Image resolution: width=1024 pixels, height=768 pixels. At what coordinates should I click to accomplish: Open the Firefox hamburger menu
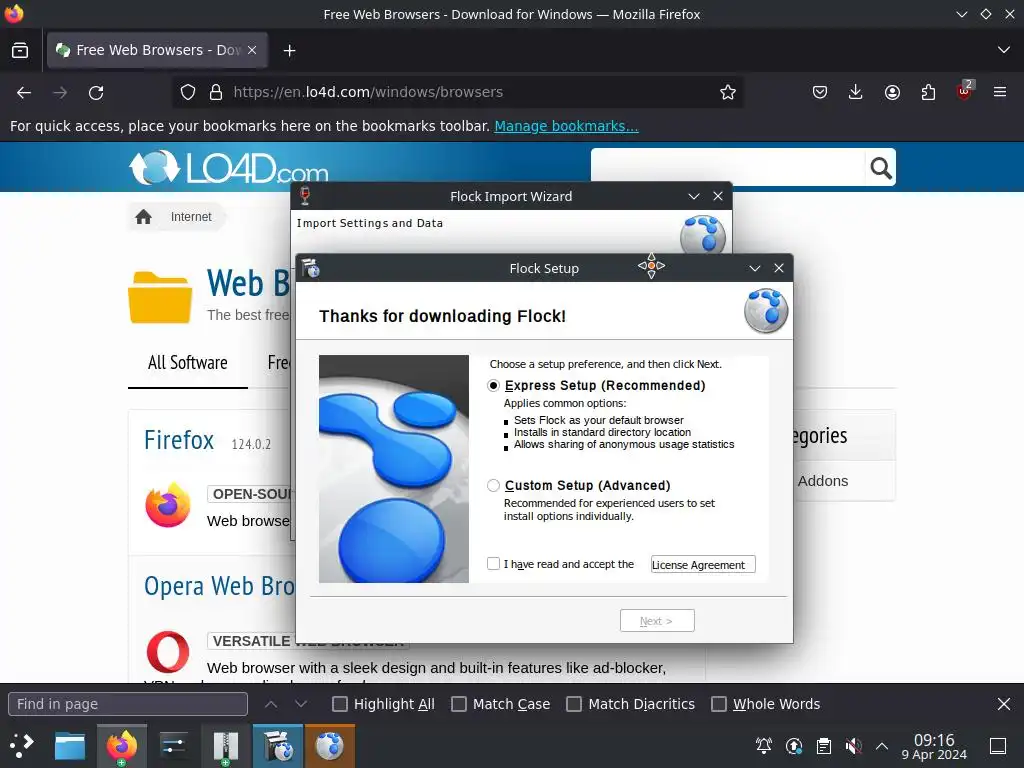coord(1000,92)
